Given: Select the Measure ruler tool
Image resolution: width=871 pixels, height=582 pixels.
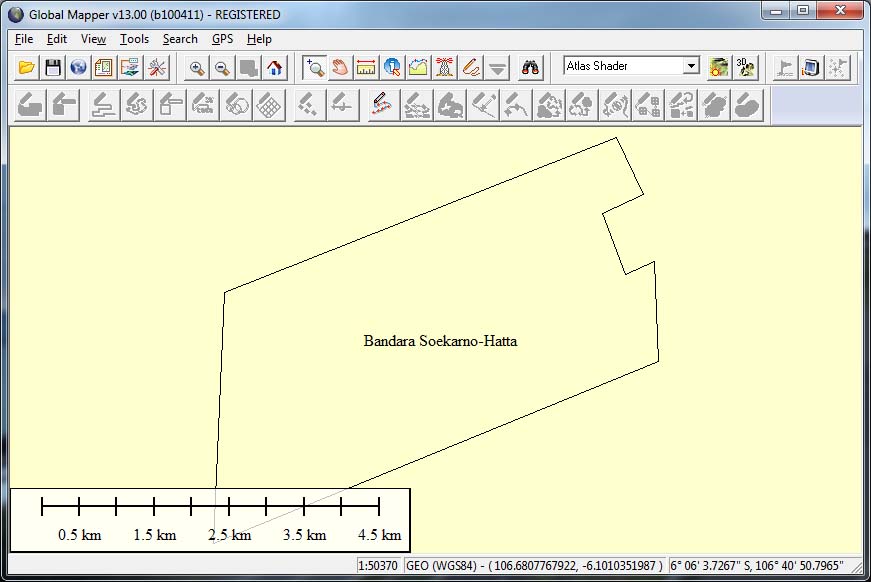Looking at the screenshot, I should tap(366, 68).
